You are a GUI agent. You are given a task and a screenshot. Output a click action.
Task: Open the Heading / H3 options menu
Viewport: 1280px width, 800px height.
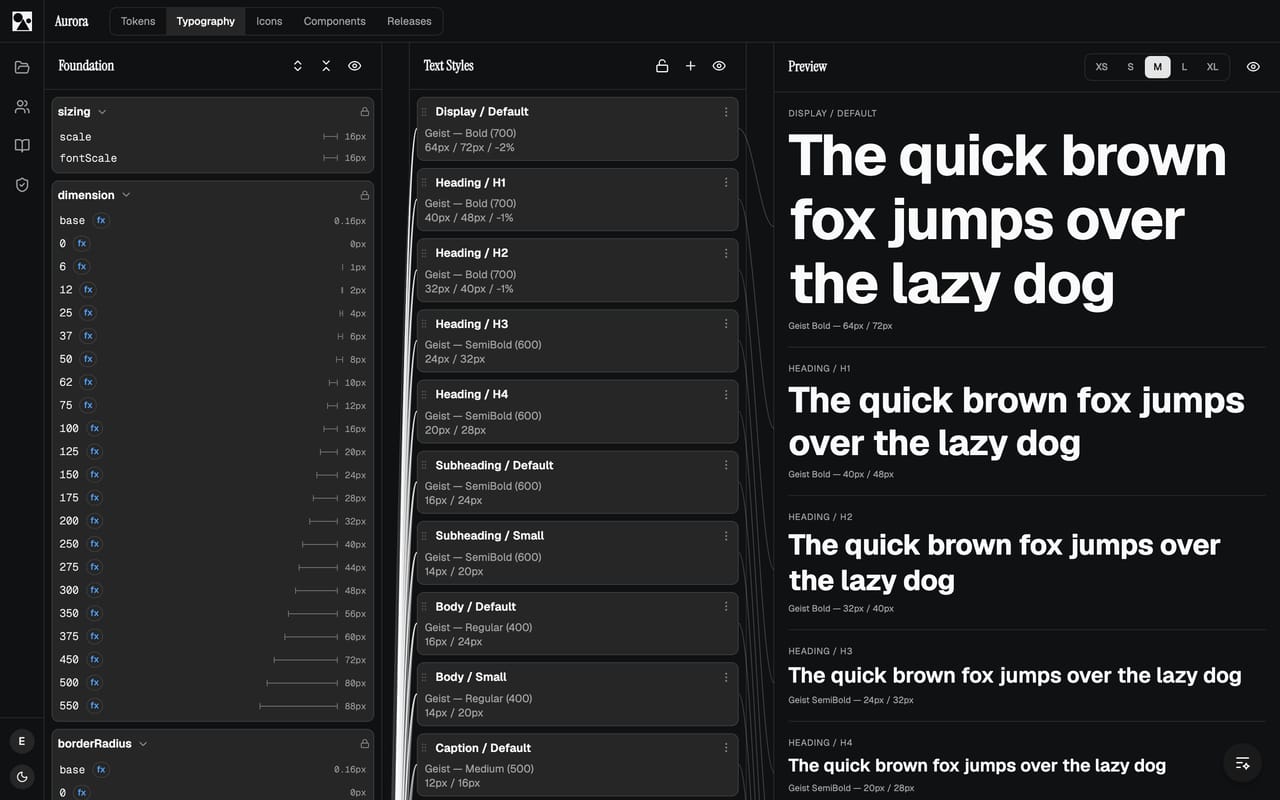(726, 324)
